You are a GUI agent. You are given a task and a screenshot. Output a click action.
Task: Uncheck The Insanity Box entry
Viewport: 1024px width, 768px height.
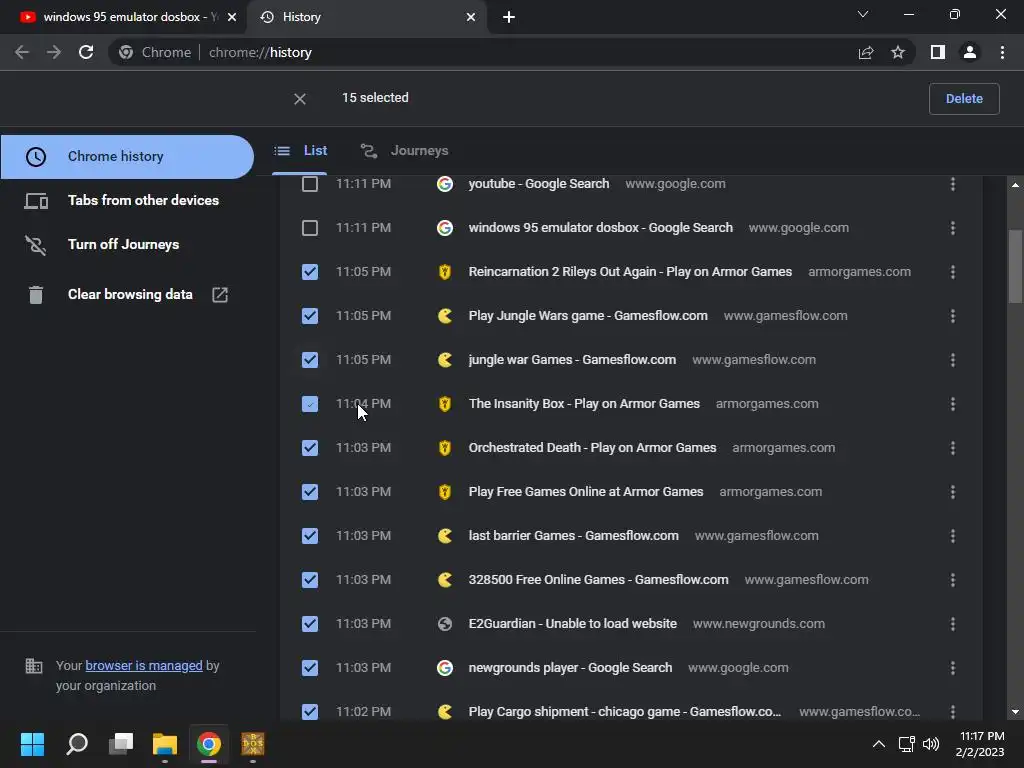310,404
